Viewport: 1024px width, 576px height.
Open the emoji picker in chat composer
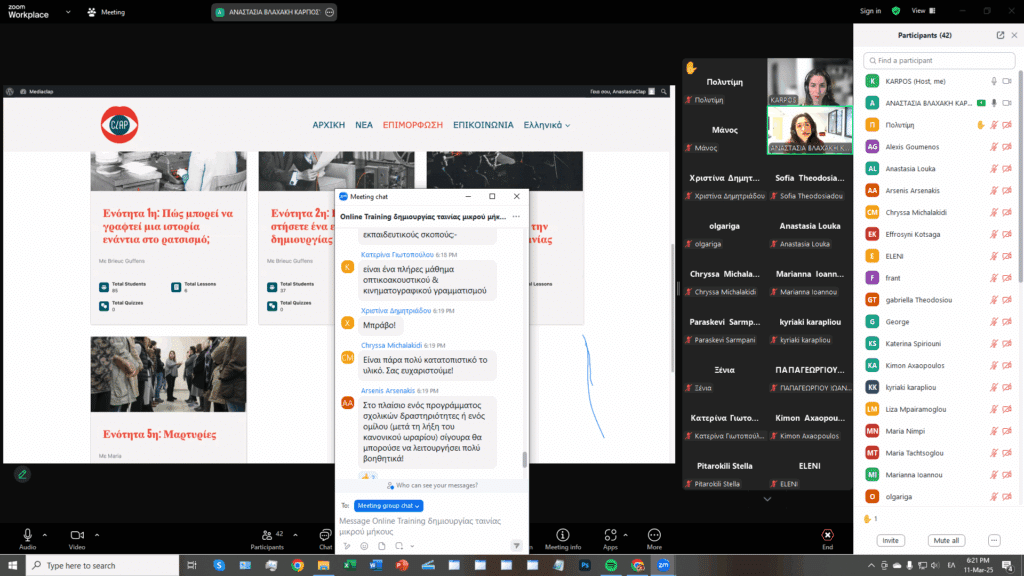(364, 546)
